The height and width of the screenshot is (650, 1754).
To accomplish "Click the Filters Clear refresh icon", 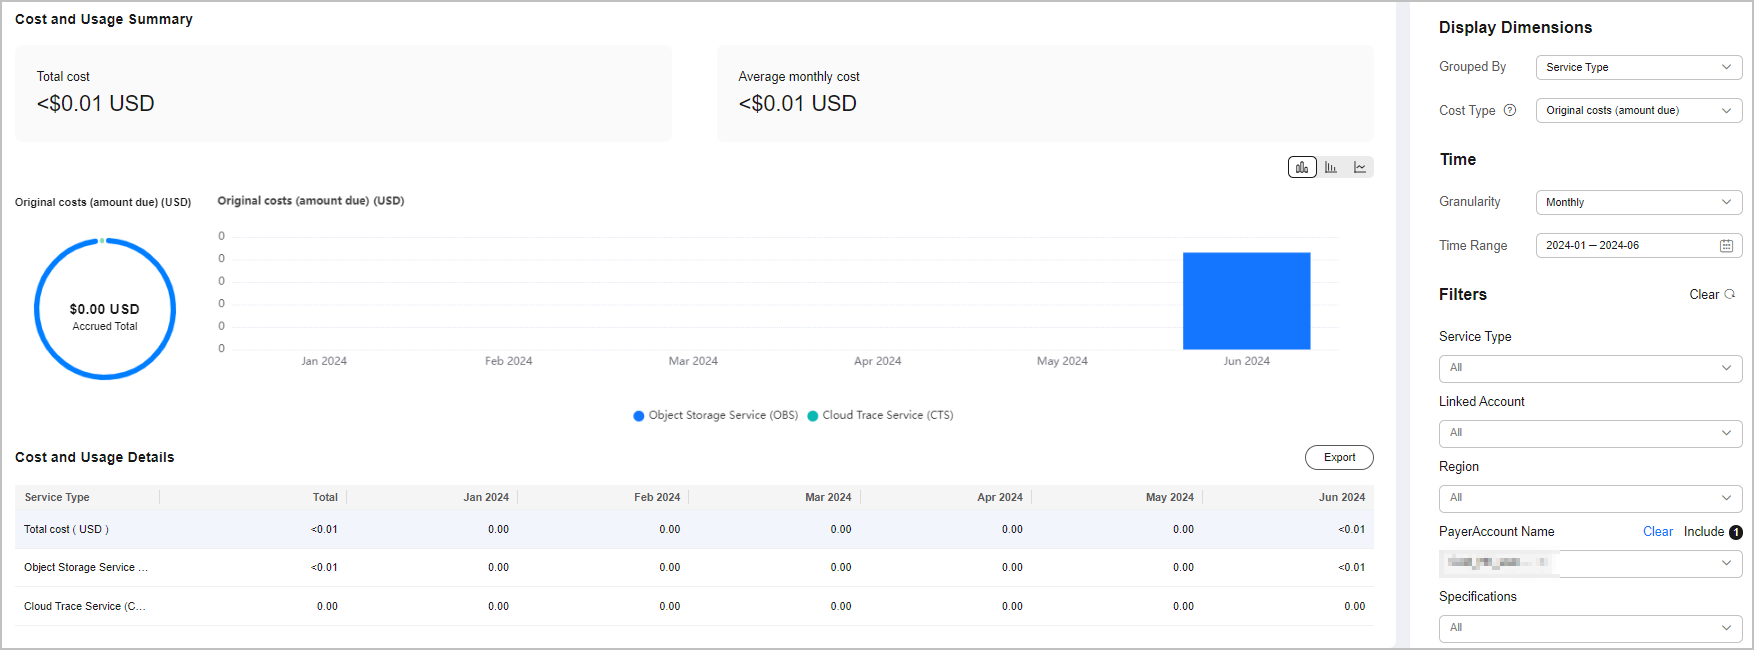I will tap(1730, 295).
